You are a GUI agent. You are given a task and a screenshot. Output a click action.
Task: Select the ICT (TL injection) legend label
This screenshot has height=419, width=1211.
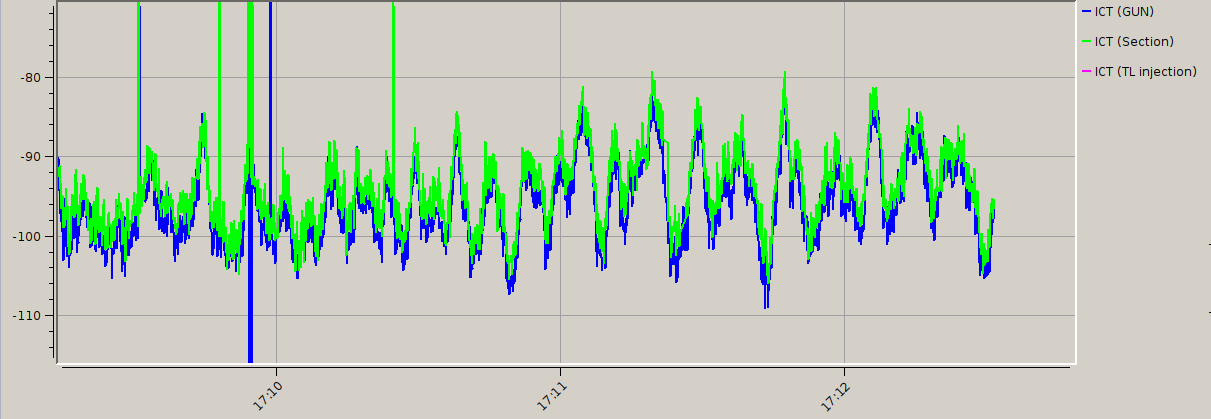(x=1145, y=72)
